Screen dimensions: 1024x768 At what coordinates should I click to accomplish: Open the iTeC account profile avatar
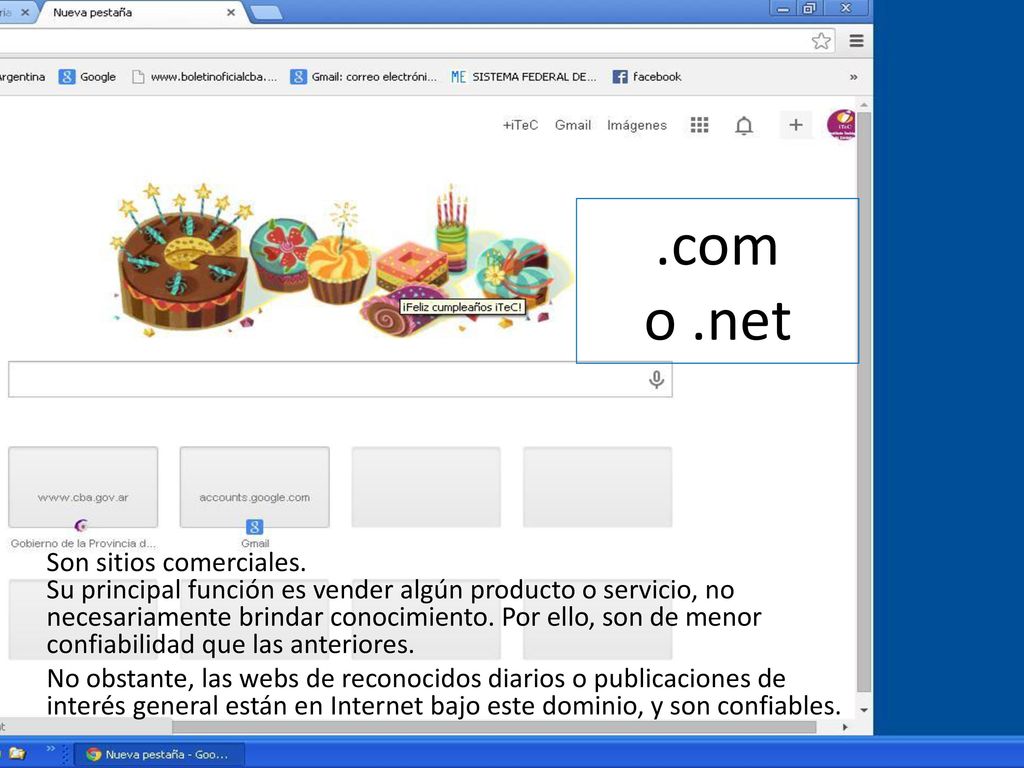[x=841, y=125]
